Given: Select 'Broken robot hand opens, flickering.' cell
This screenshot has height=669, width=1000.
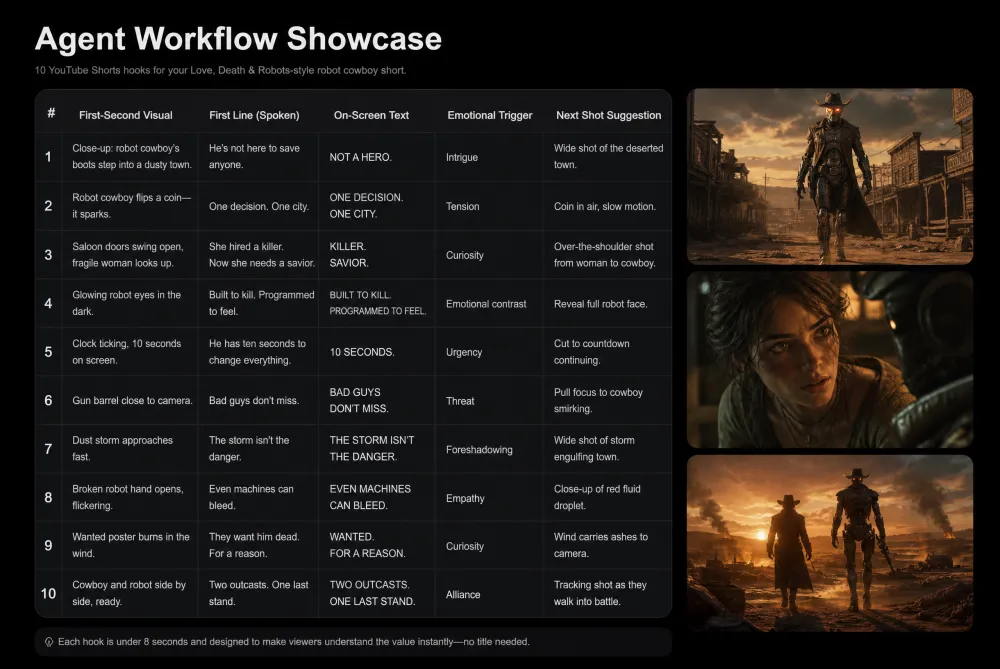Looking at the screenshot, I should [x=128, y=497].
